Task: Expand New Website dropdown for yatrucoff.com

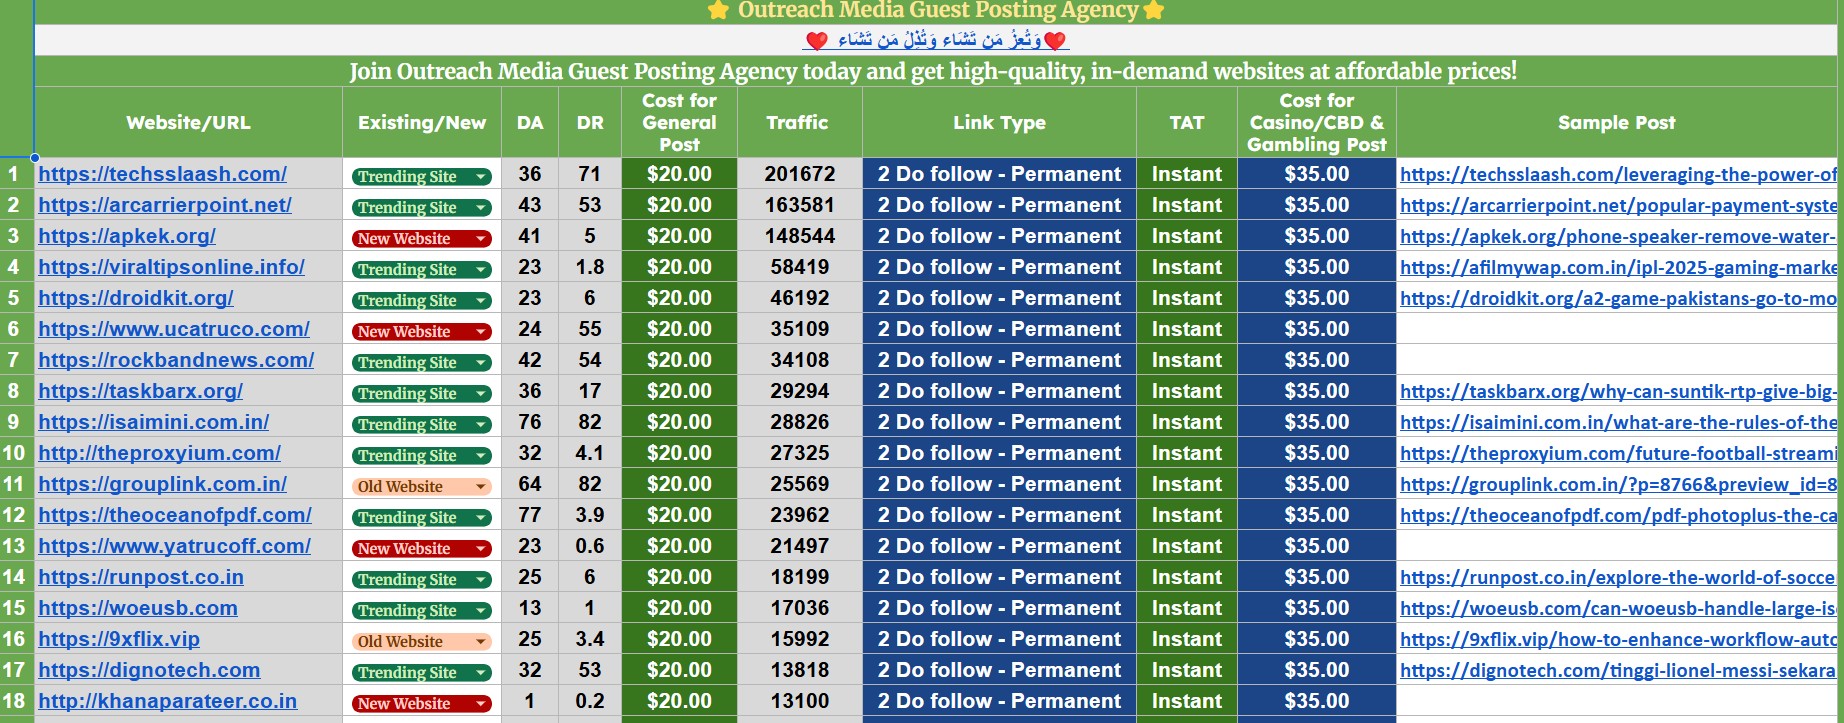Action: pyautogui.click(x=481, y=549)
